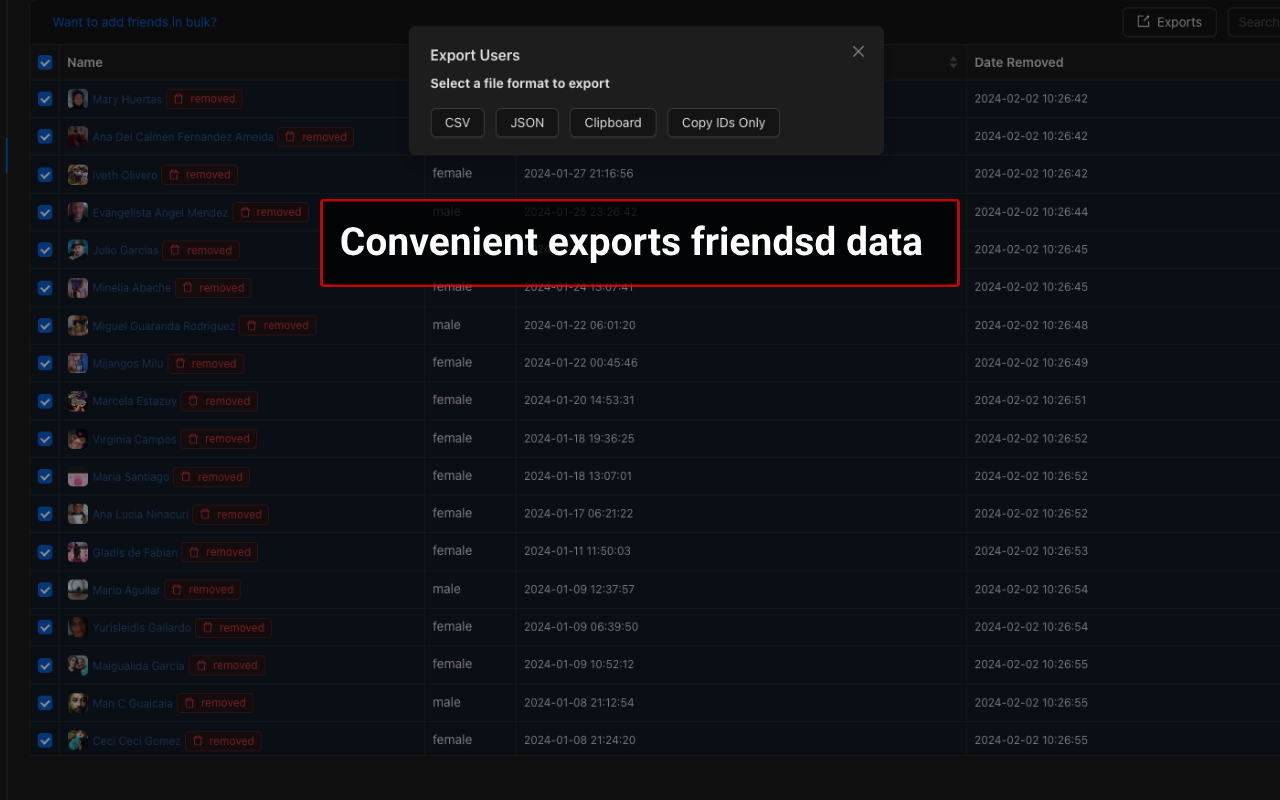
Task: Click the trash icon on Iveth Olivero's removed badge
Action: (x=176, y=174)
